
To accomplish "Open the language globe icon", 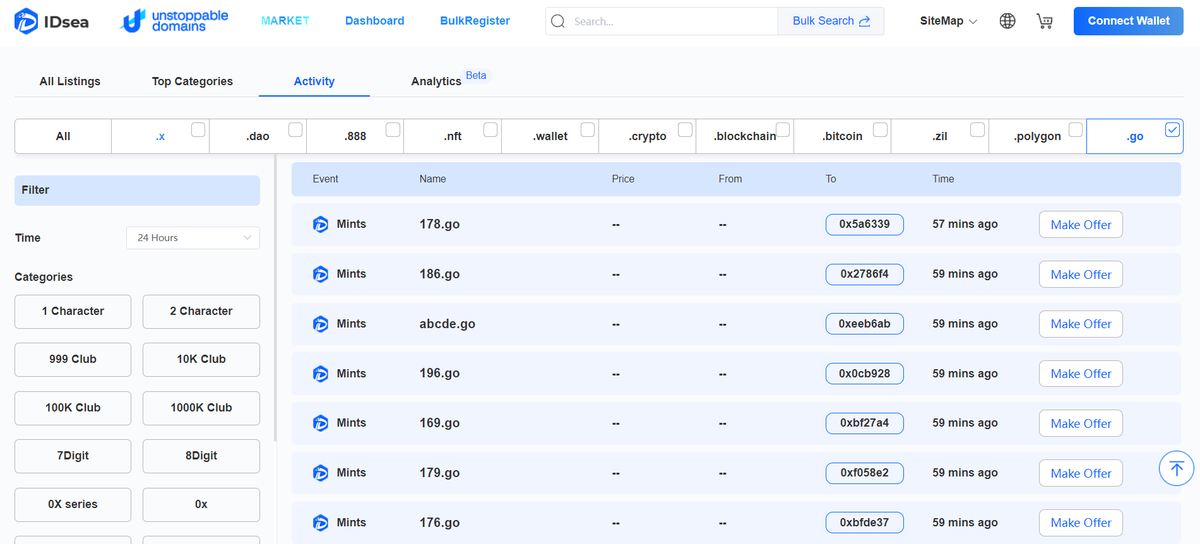I will tap(1008, 21).
